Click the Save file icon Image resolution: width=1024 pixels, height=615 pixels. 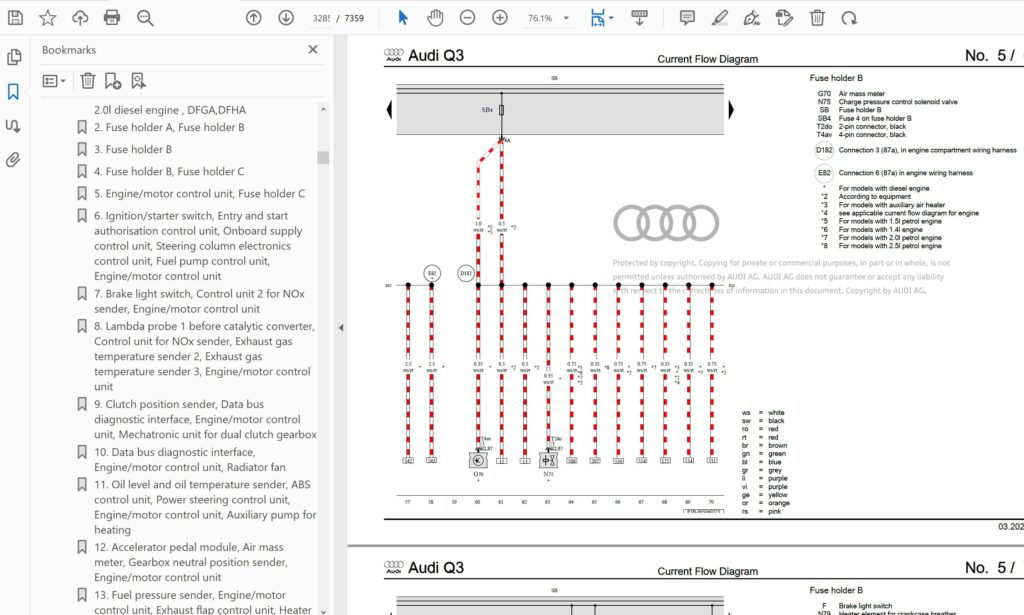(15, 18)
